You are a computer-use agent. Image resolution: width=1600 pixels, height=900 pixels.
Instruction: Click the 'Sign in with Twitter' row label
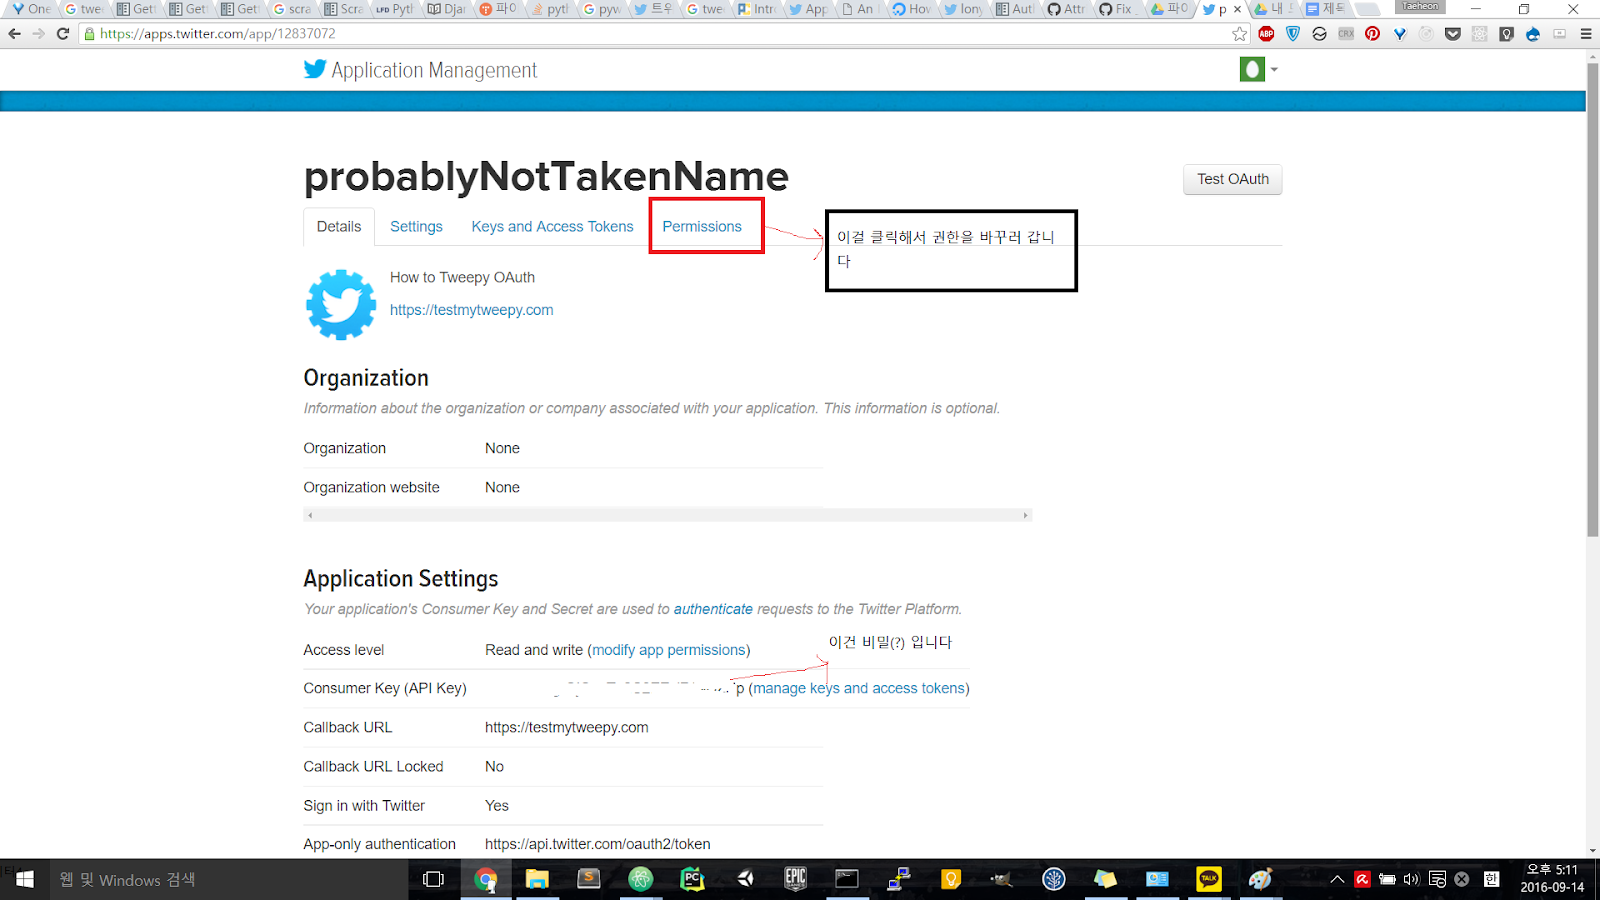[x=364, y=805]
